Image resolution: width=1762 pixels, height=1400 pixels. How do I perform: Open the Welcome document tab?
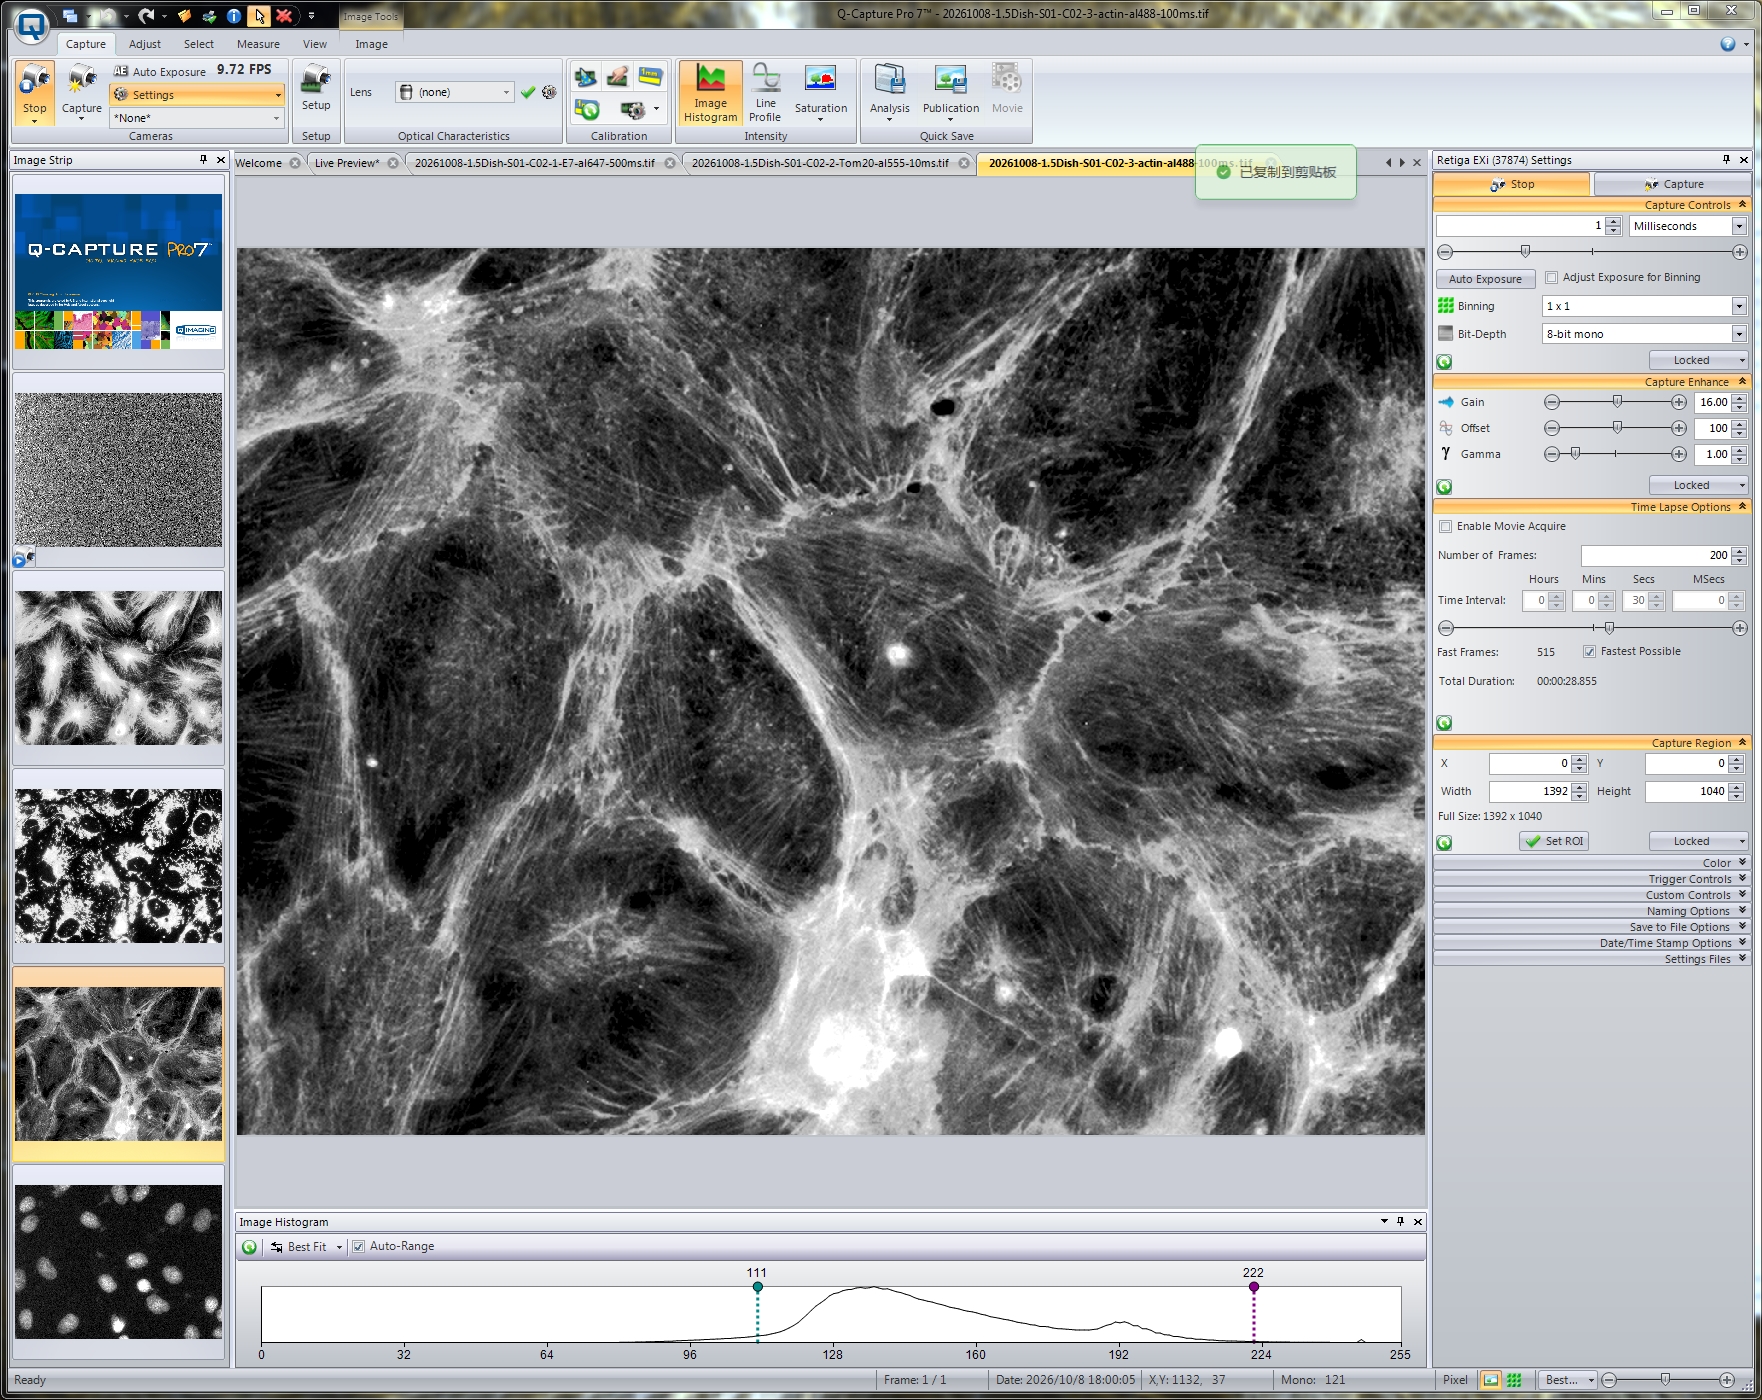click(258, 163)
